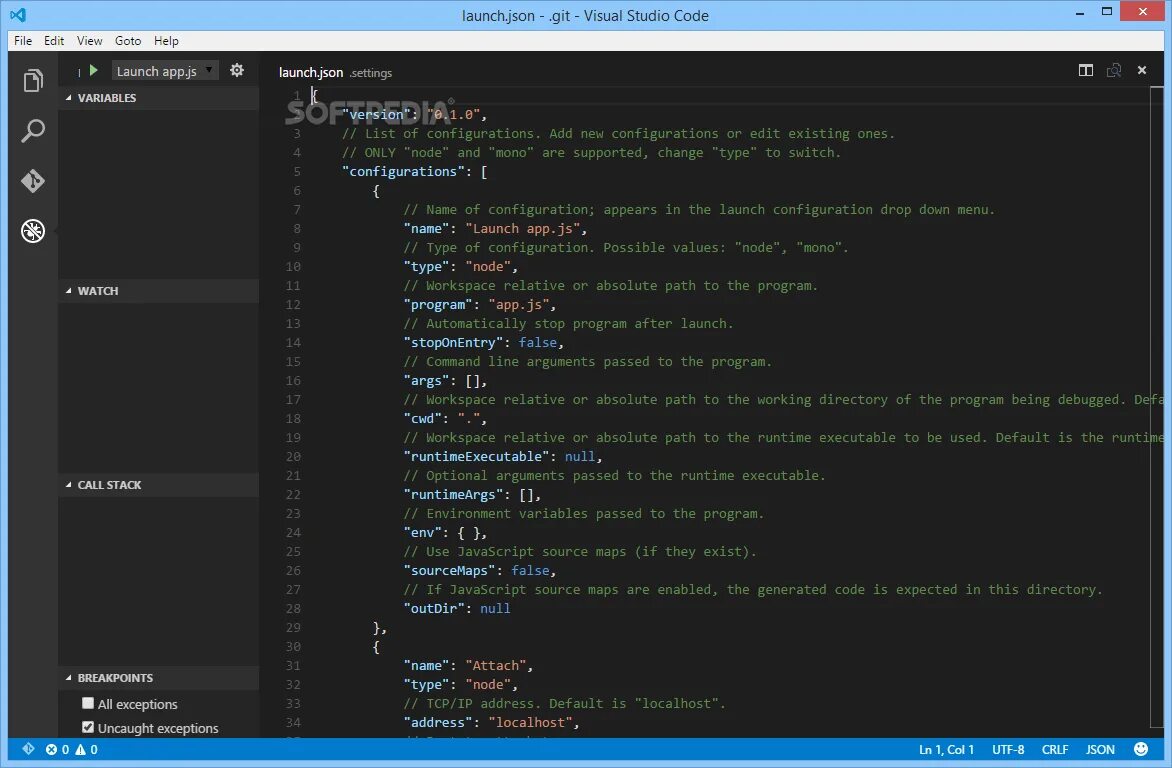Image resolution: width=1172 pixels, height=768 pixels.
Task: Change the JSON language mode
Action: (1100, 749)
